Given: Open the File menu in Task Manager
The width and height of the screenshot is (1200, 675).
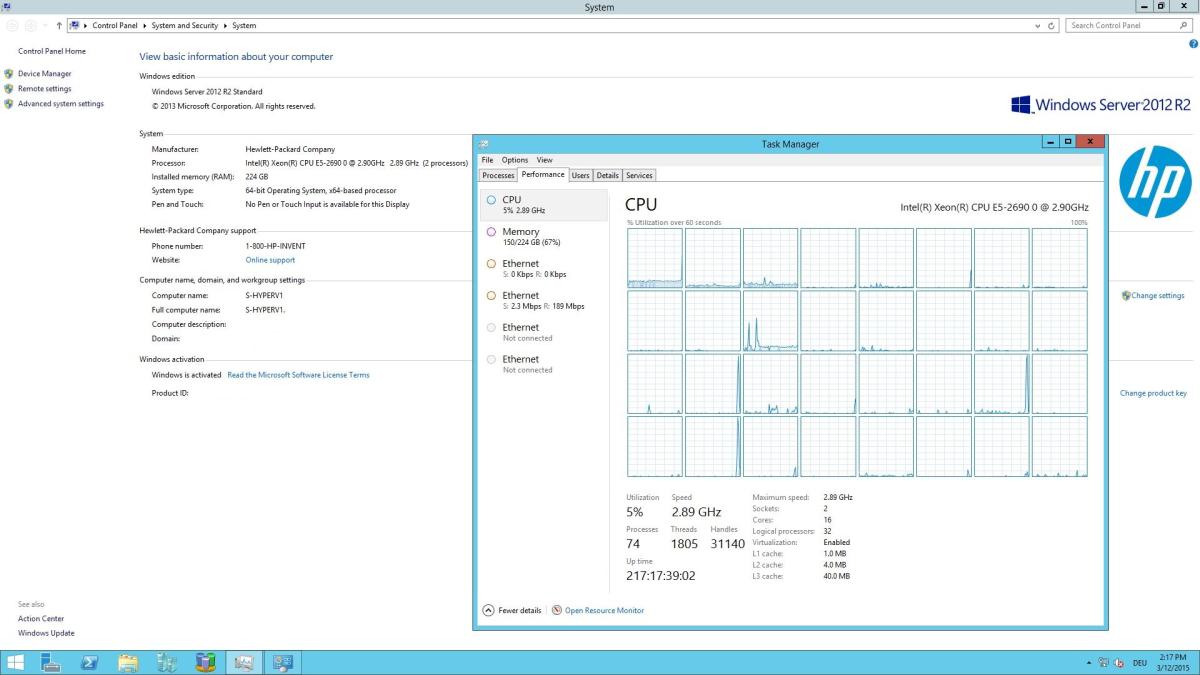Looking at the screenshot, I should 487,160.
